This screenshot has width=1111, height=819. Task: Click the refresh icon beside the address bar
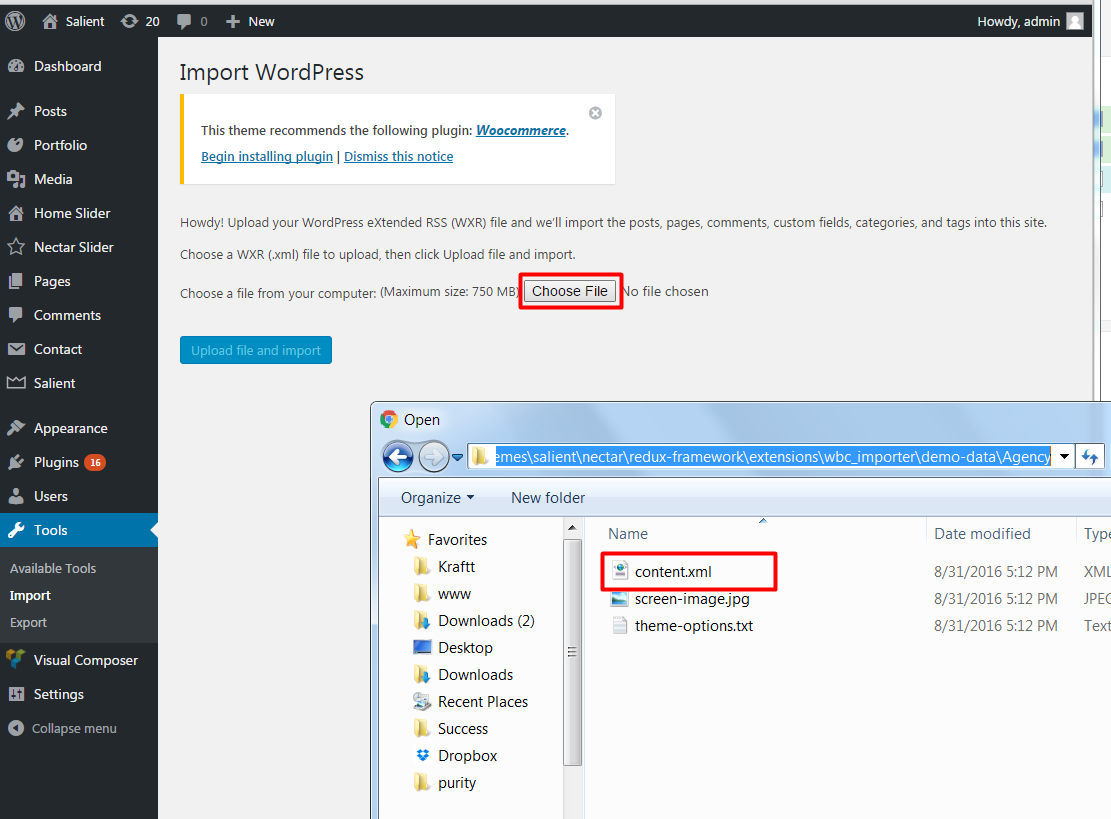coord(1090,457)
